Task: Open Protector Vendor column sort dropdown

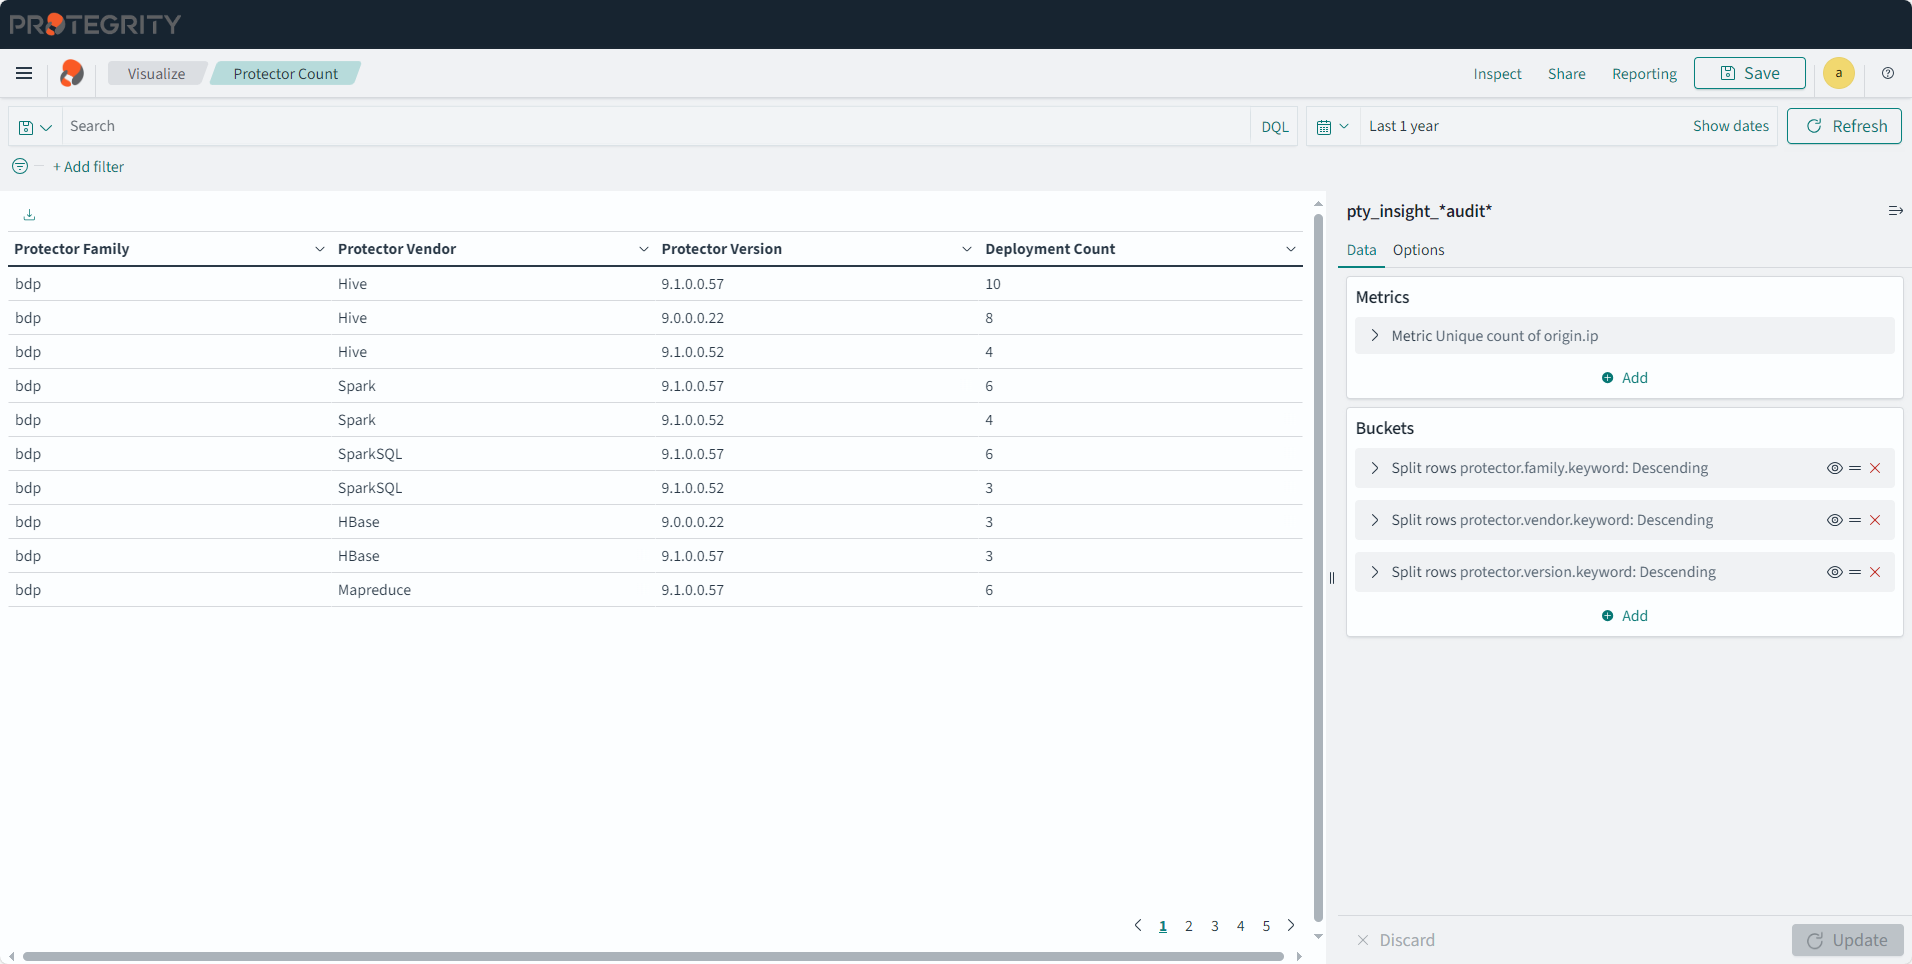Action: [x=643, y=249]
